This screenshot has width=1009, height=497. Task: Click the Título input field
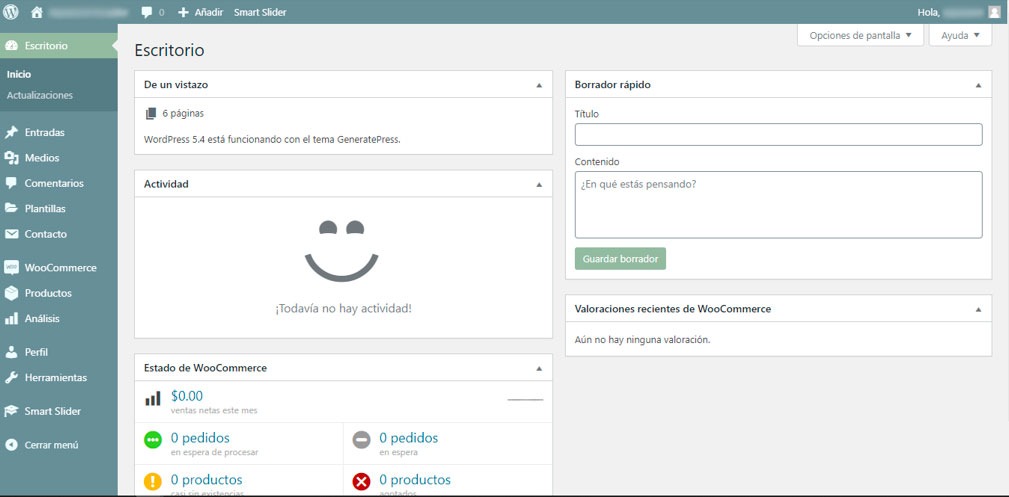click(x=778, y=135)
